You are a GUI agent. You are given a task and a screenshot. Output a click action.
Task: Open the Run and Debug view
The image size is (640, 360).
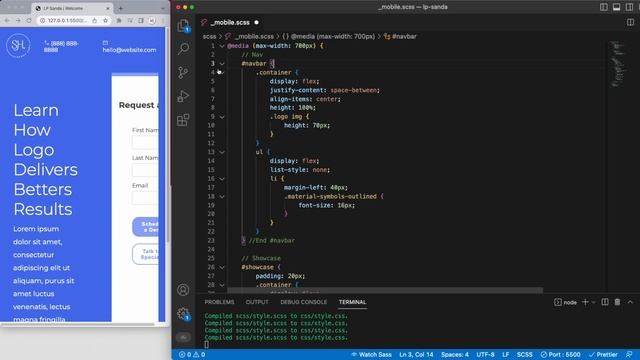coord(183,96)
